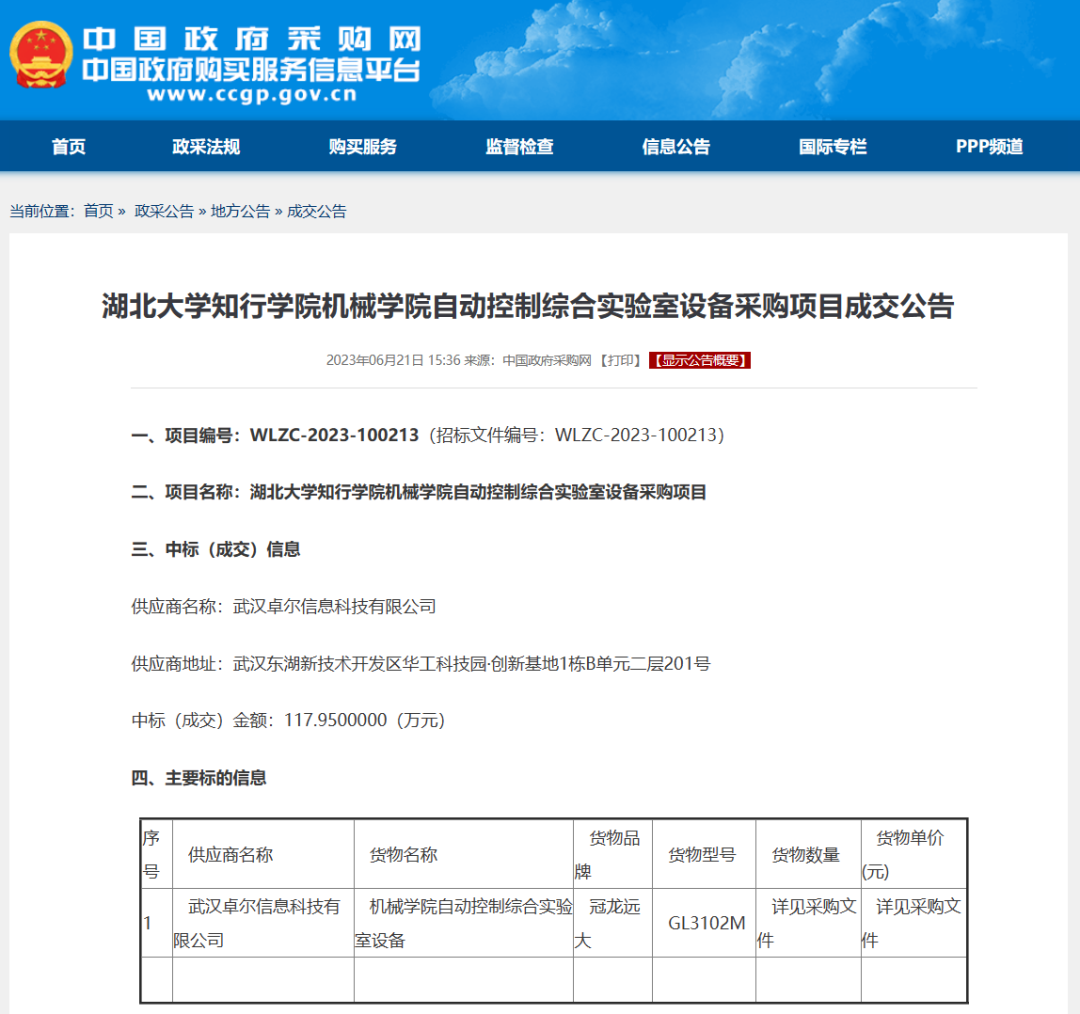Click the national emblem logo

[x=41, y=55]
